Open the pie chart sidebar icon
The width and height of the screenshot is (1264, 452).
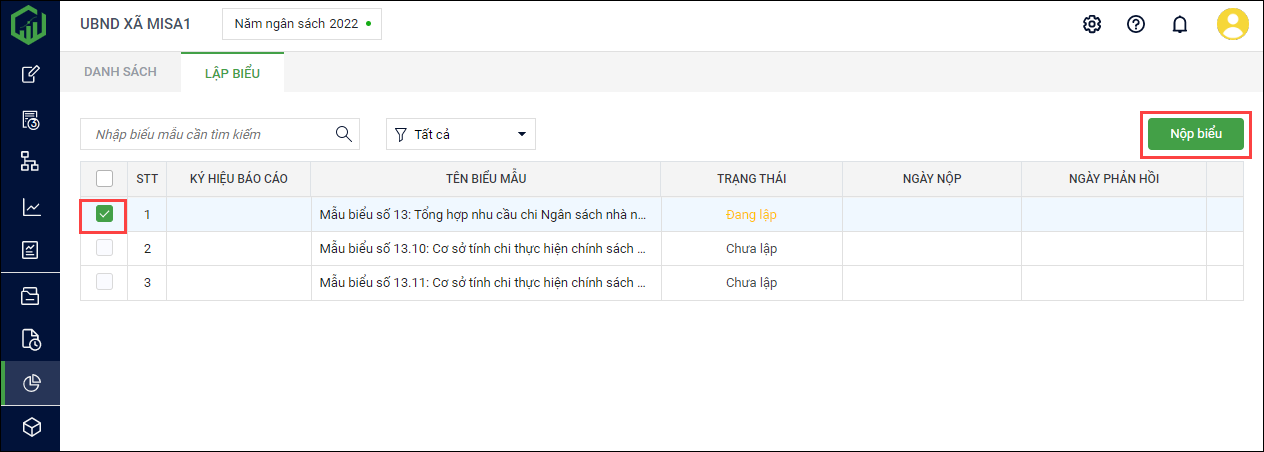click(x=31, y=383)
